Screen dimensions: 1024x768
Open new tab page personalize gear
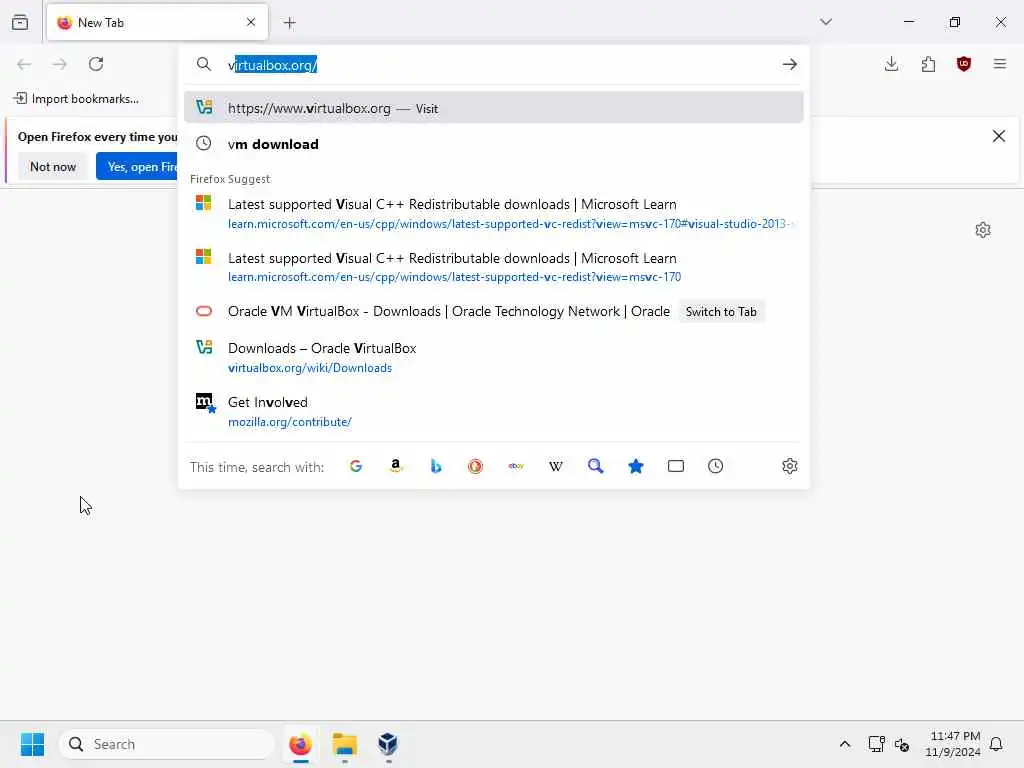(983, 230)
